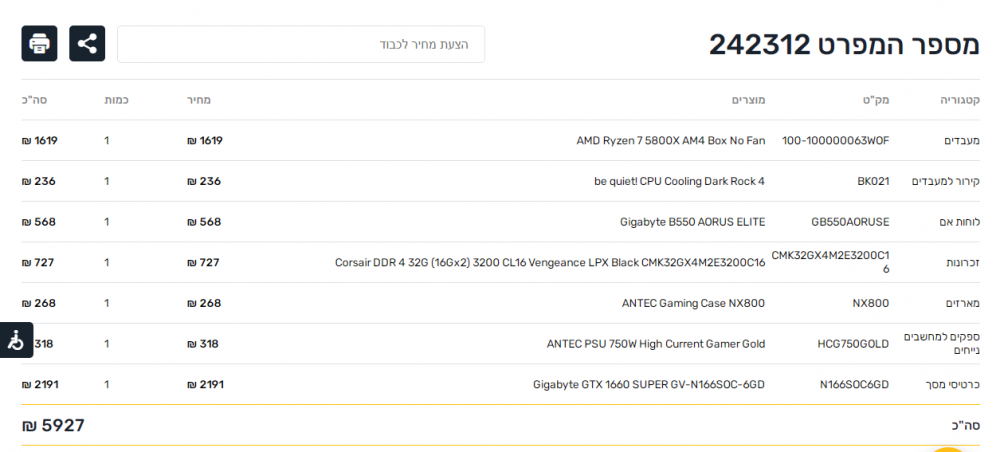Click the wrapped SKU 'CMK32GX4M2E3200C16'
This screenshot has height=452, width=1000.
click(830, 262)
